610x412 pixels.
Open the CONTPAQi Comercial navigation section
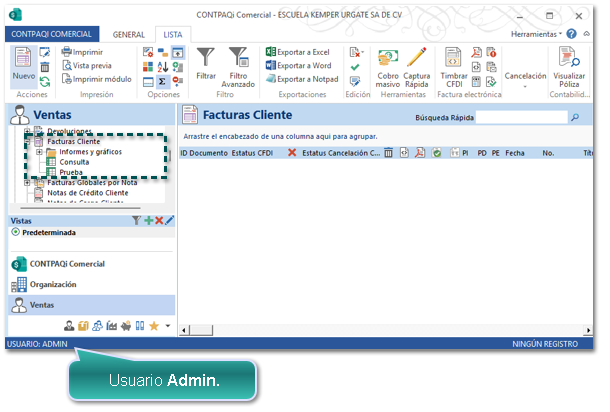92,264
